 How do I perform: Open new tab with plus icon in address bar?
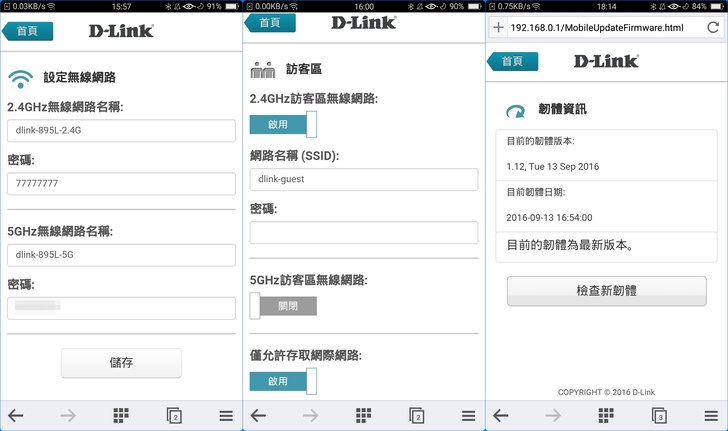click(x=498, y=27)
